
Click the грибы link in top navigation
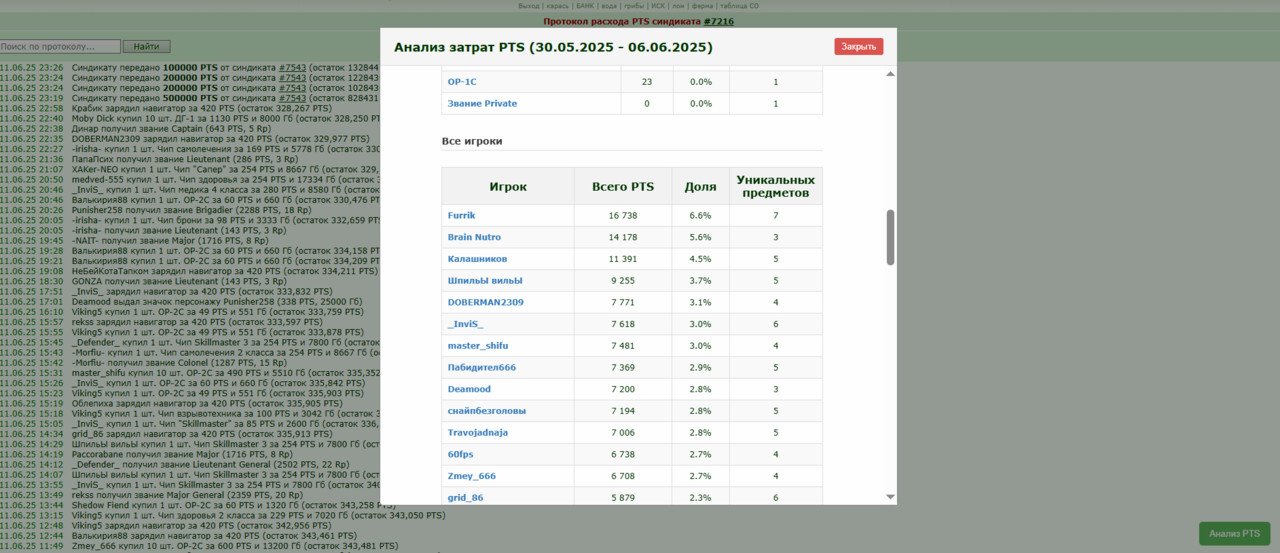tap(636, 6)
